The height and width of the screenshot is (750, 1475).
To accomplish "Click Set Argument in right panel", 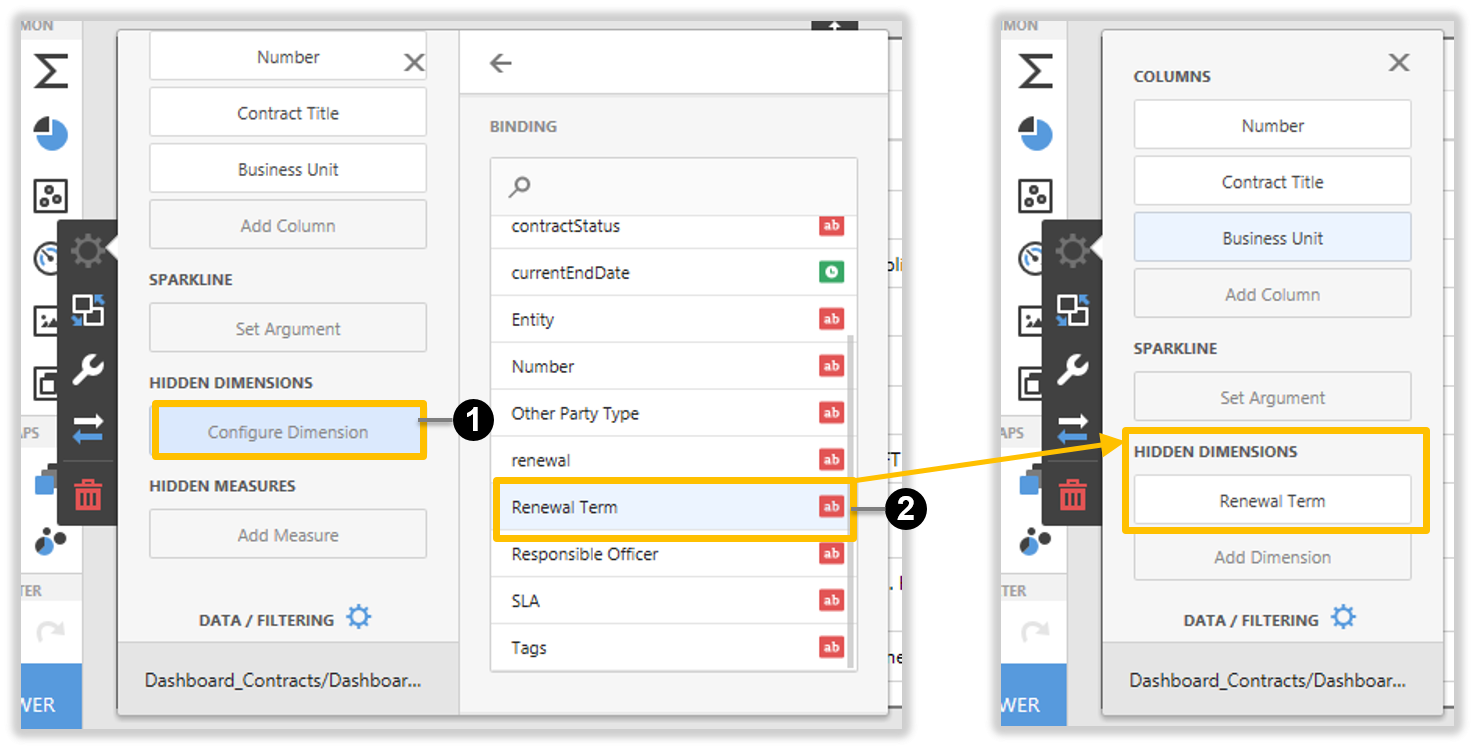I will pyautogui.click(x=1272, y=397).
